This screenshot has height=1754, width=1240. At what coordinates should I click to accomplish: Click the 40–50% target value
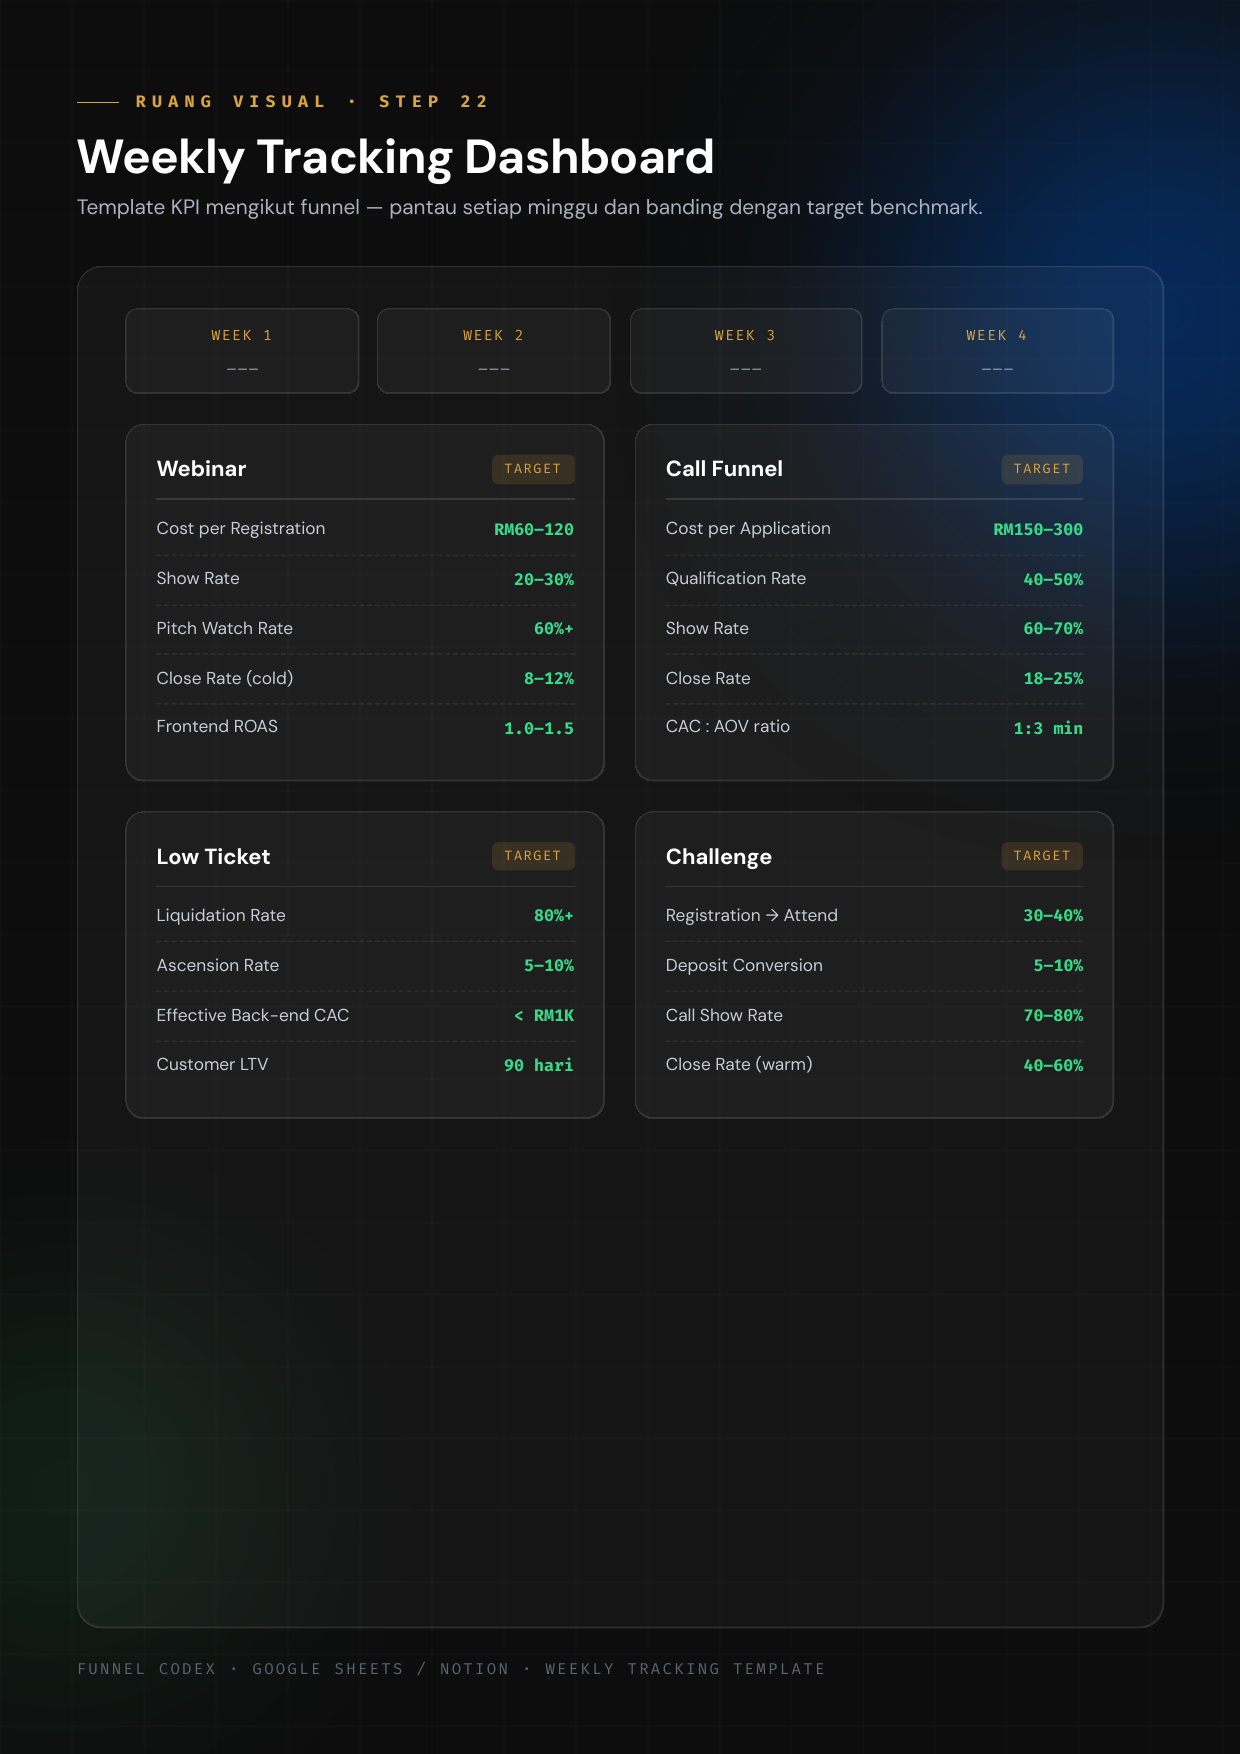[x=1053, y=579]
